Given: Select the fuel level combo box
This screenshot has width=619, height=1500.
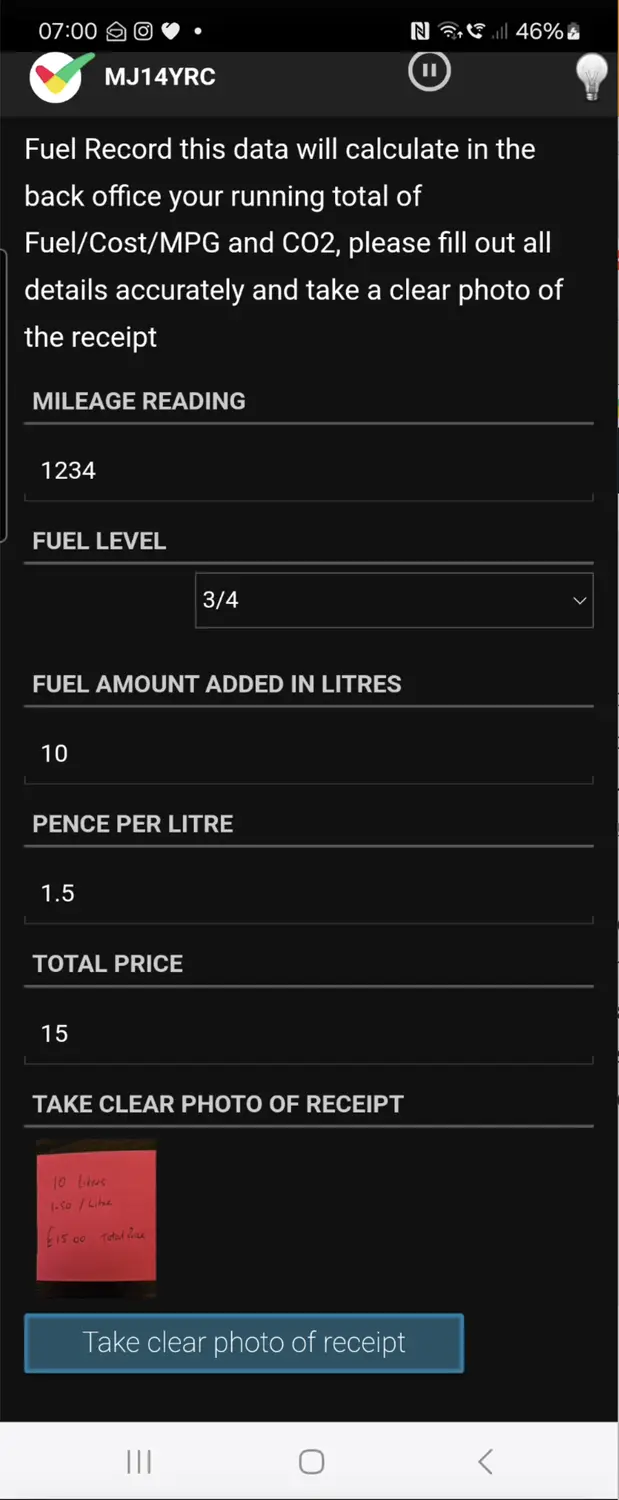Looking at the screenshot, I should click(394, 600).
